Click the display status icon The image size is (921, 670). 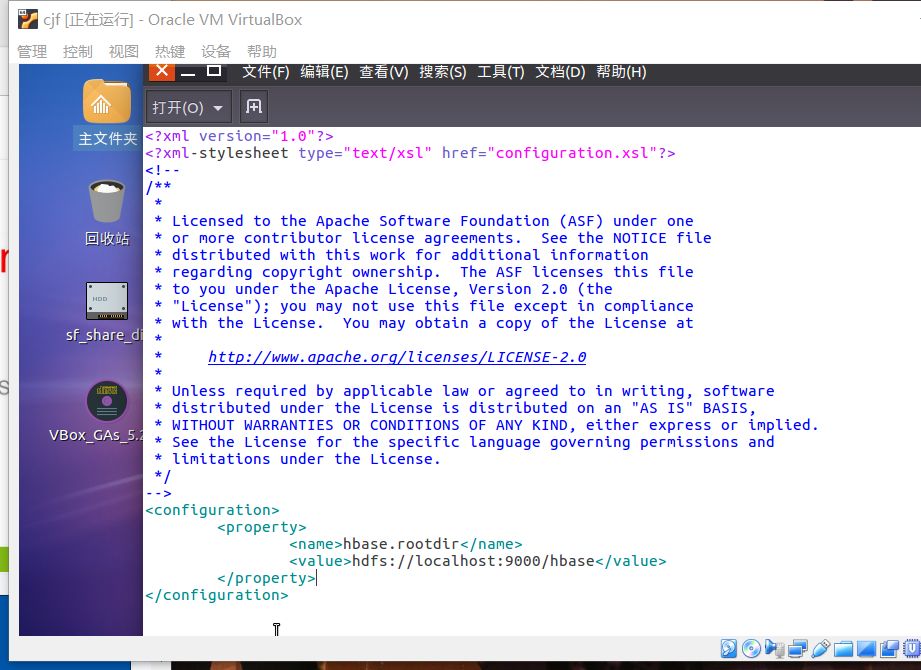point(866,649)
